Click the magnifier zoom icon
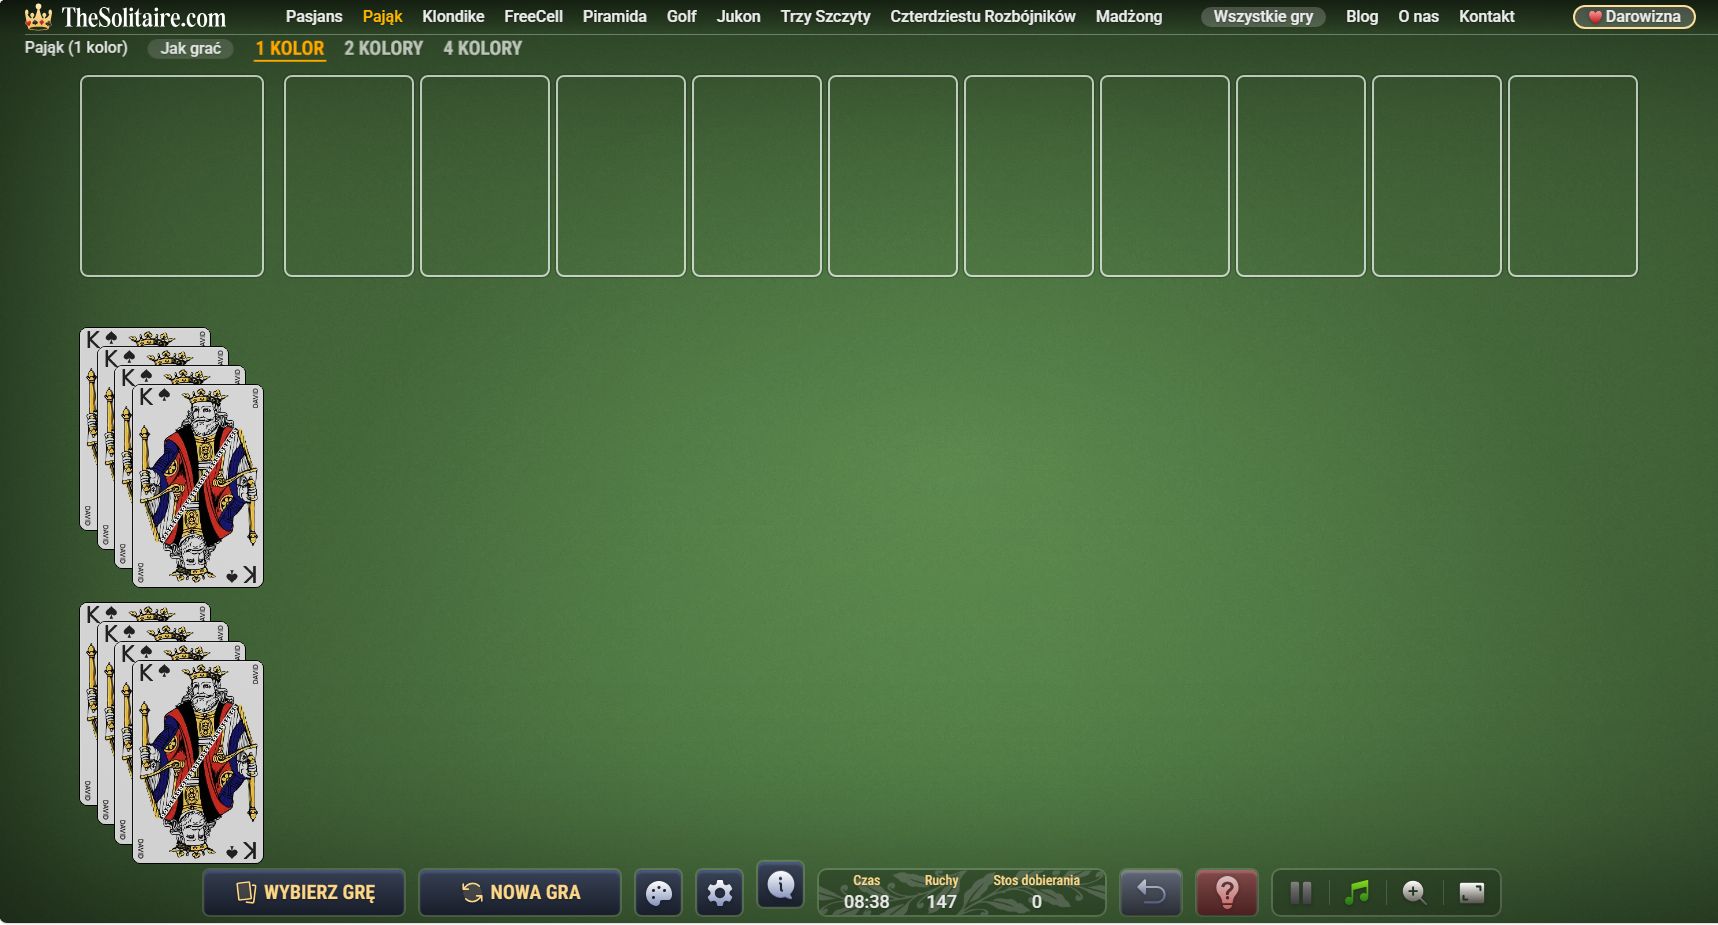Viewport: 1718px width, 925px height. [x=1414, y=892]
